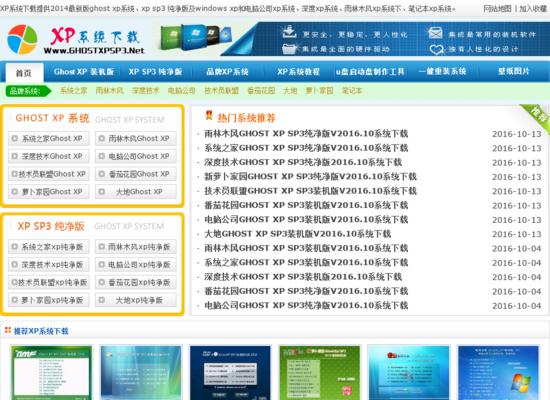This screenshot has height=400, width=550.
Task: Open 番茄花园GHOST XP SP3装机版V2016.10系统下载 link
Action: point(306,205)
